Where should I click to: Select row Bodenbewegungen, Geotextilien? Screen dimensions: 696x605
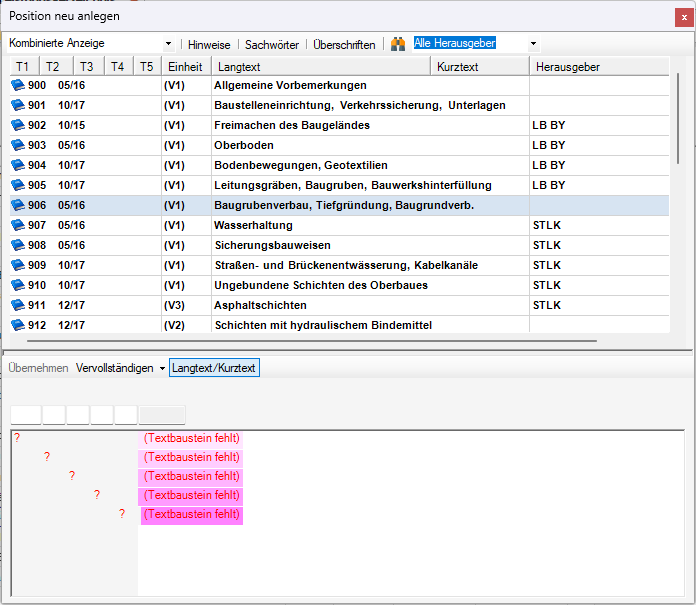pos(339,165)
